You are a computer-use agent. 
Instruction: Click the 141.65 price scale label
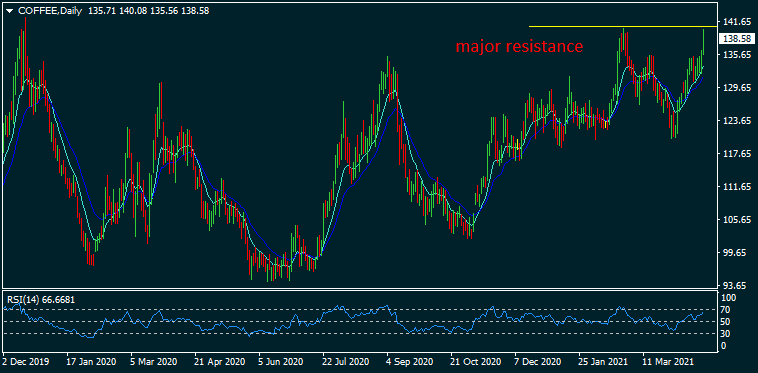[737, 22]
